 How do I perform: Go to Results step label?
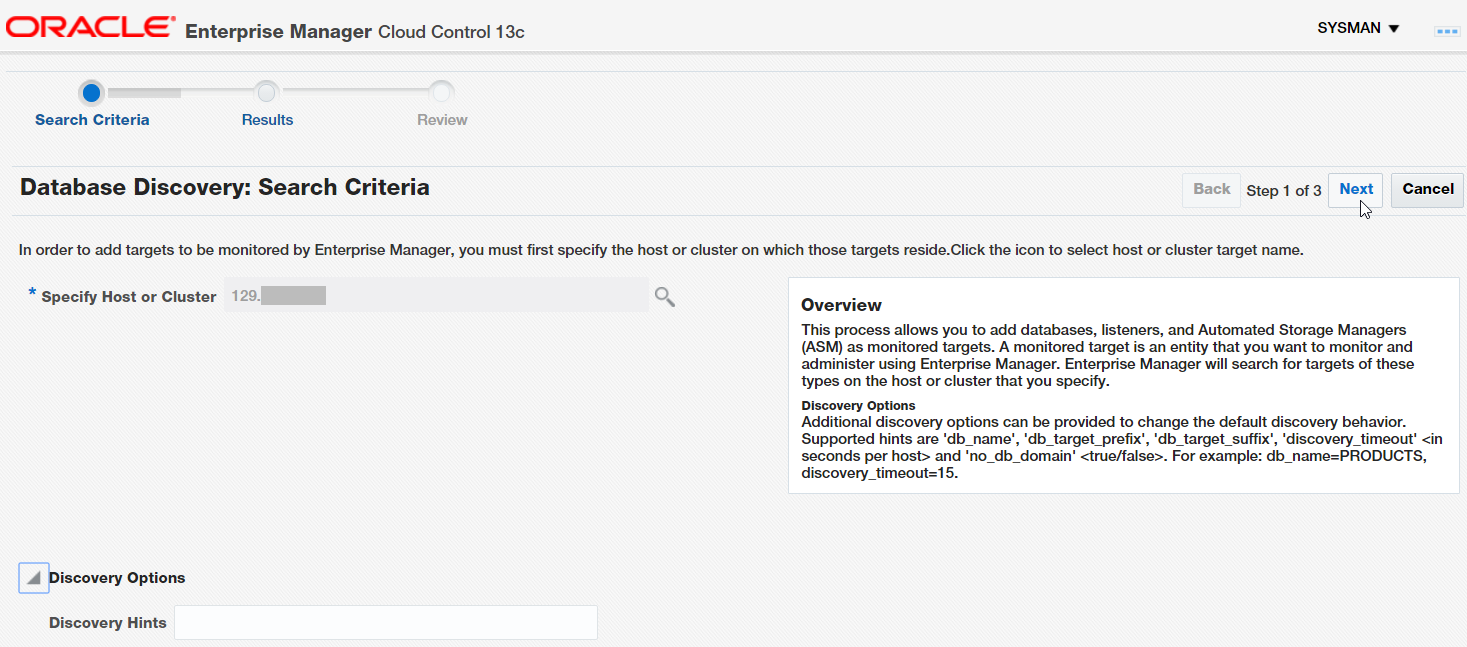point(267,120)
